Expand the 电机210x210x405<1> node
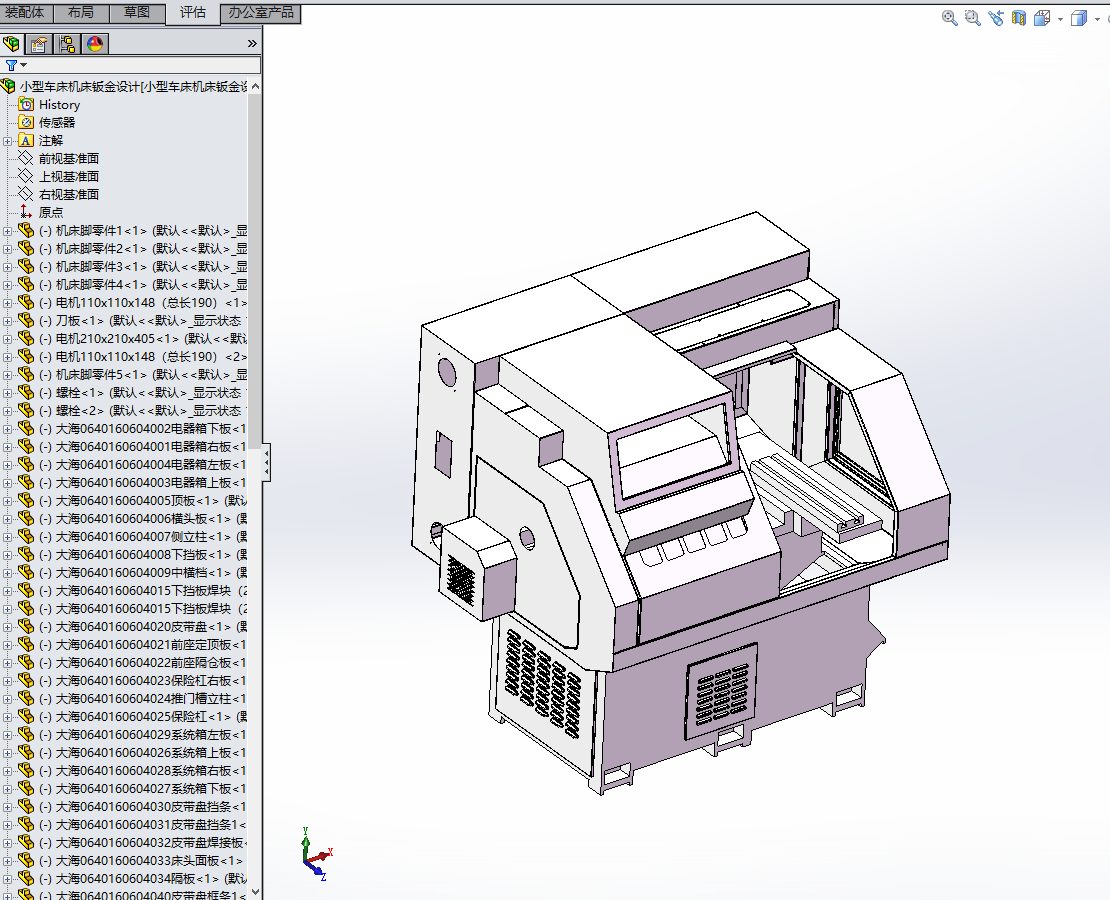Screen dimensions: 1110x900 (8, 338)
